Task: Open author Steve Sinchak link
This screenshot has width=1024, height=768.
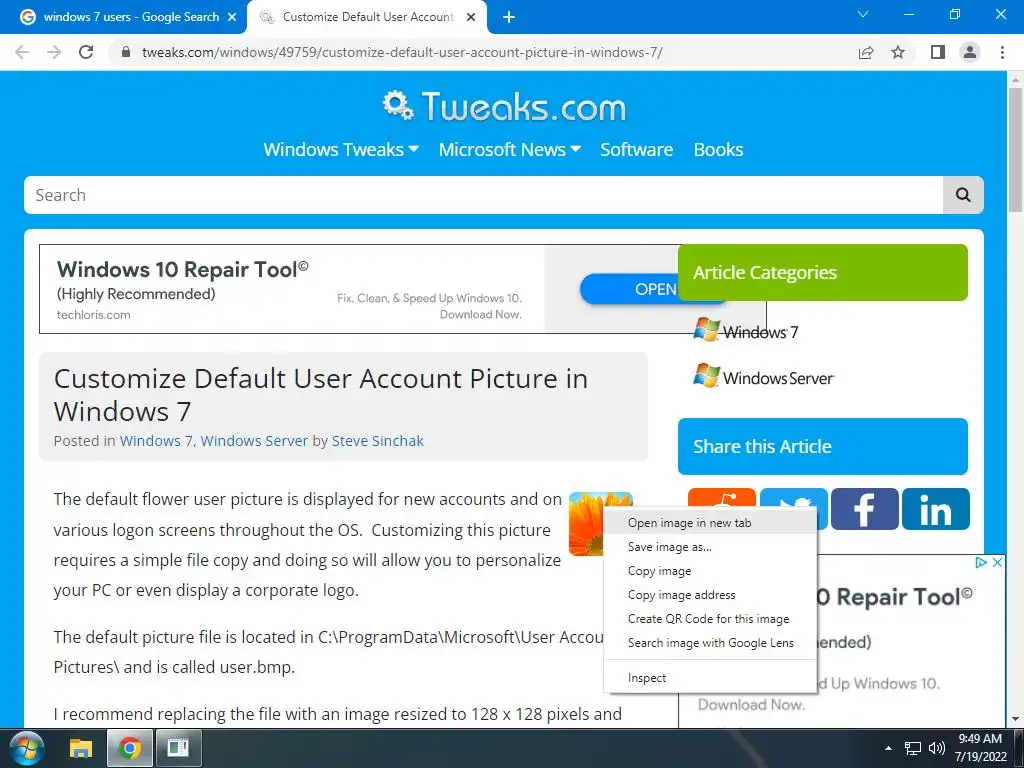Action: coord(377,441)
